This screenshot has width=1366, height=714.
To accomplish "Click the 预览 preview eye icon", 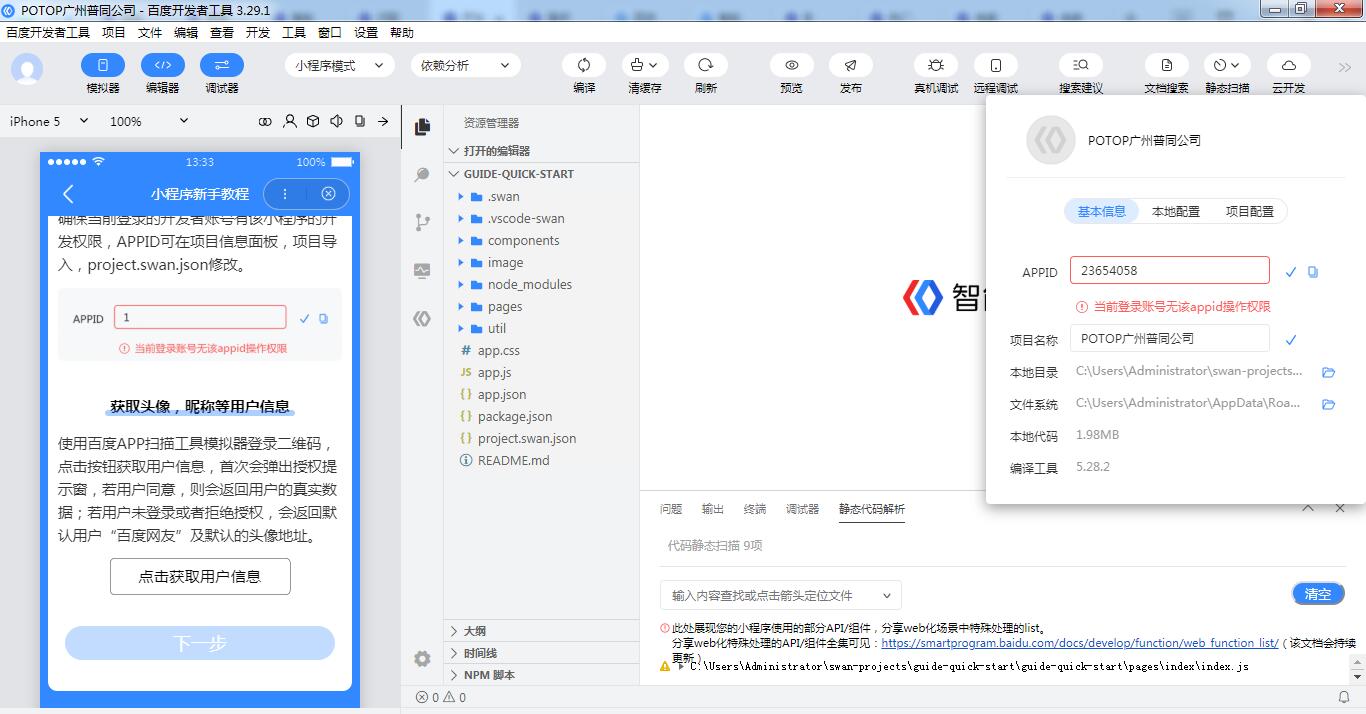I will pos(791,65).
